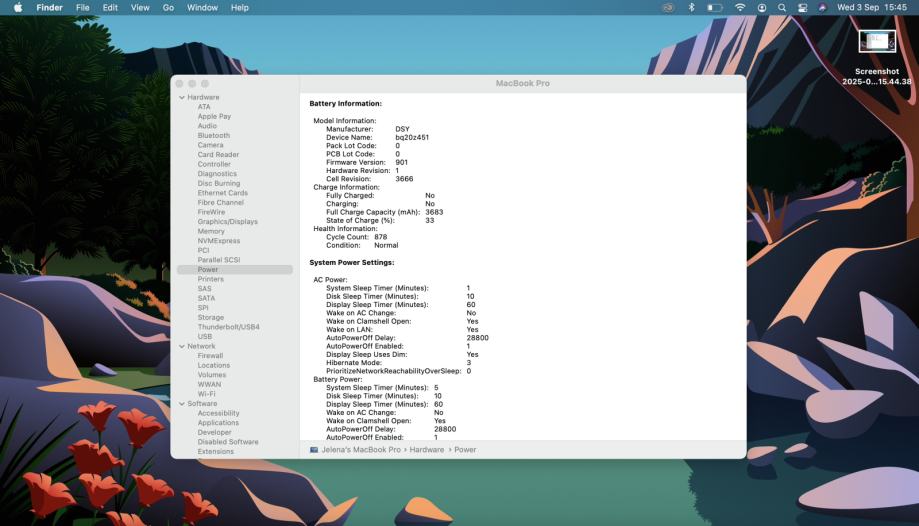The image size is (919, 526).
Task: Click the Siri icon in menu bar
Action: (822, 7)
